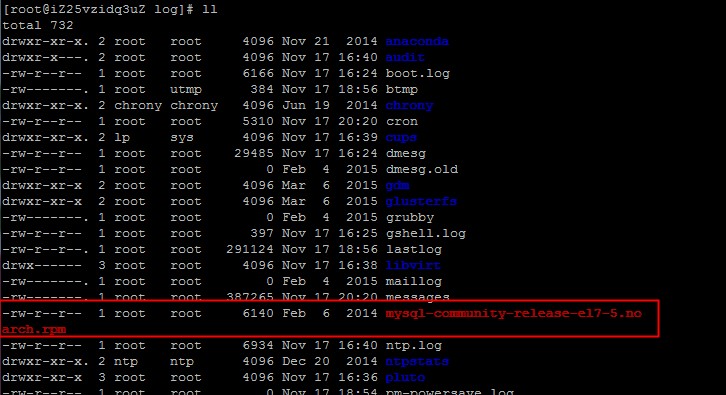Click the size value 6166
Viewport: 726px width, 395px height.
point(258,73)
